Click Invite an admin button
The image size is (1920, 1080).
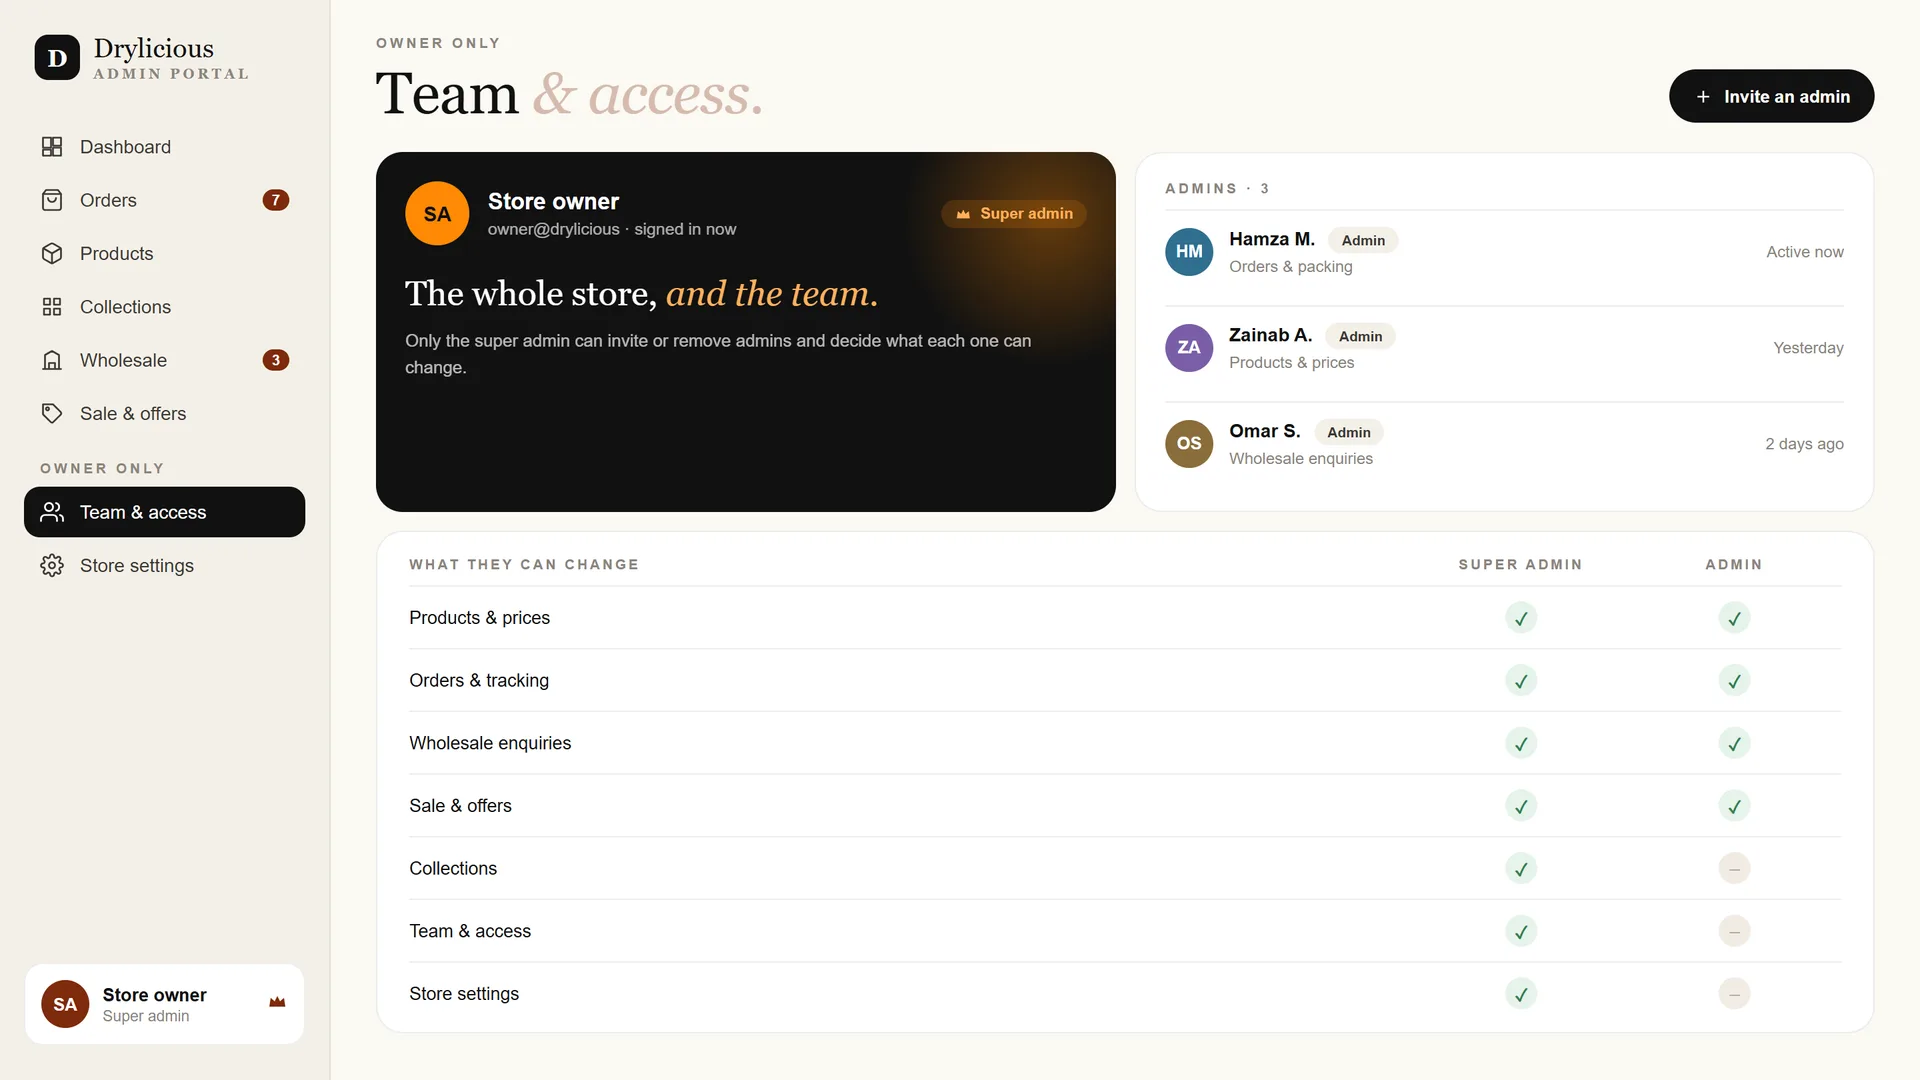click(1771, 96)
